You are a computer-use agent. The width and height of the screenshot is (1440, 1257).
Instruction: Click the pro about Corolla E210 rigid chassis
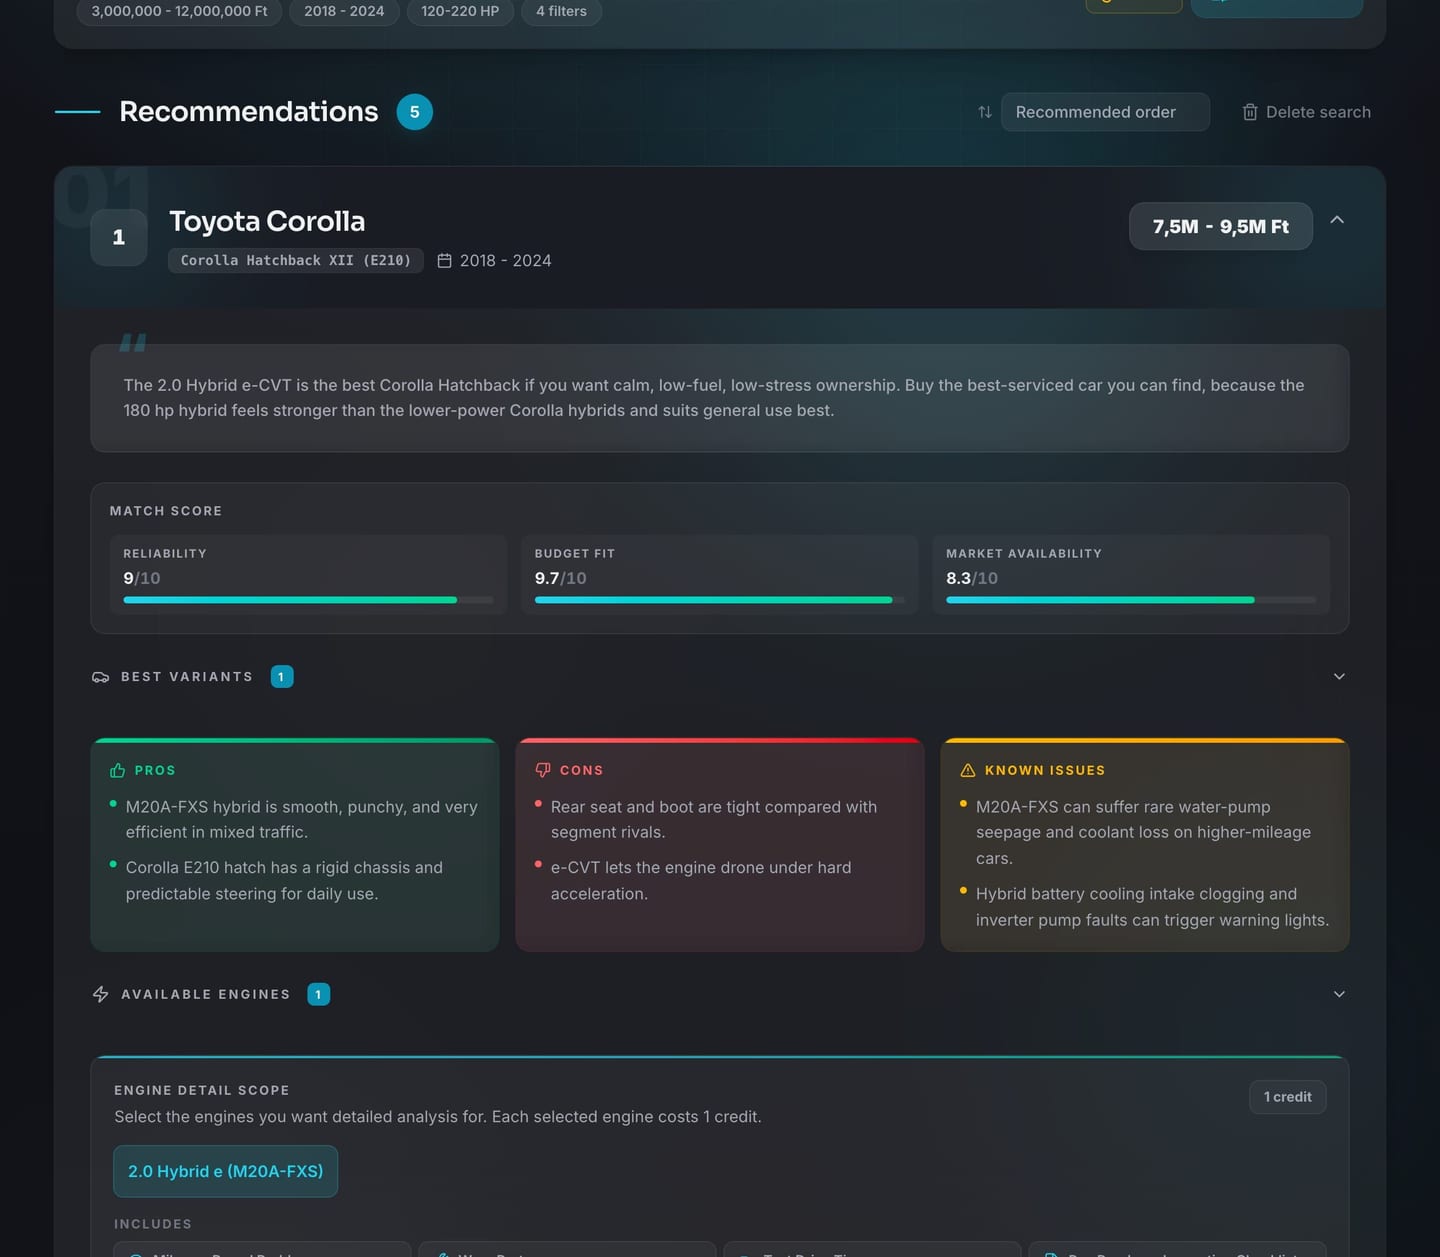point(284,881)
